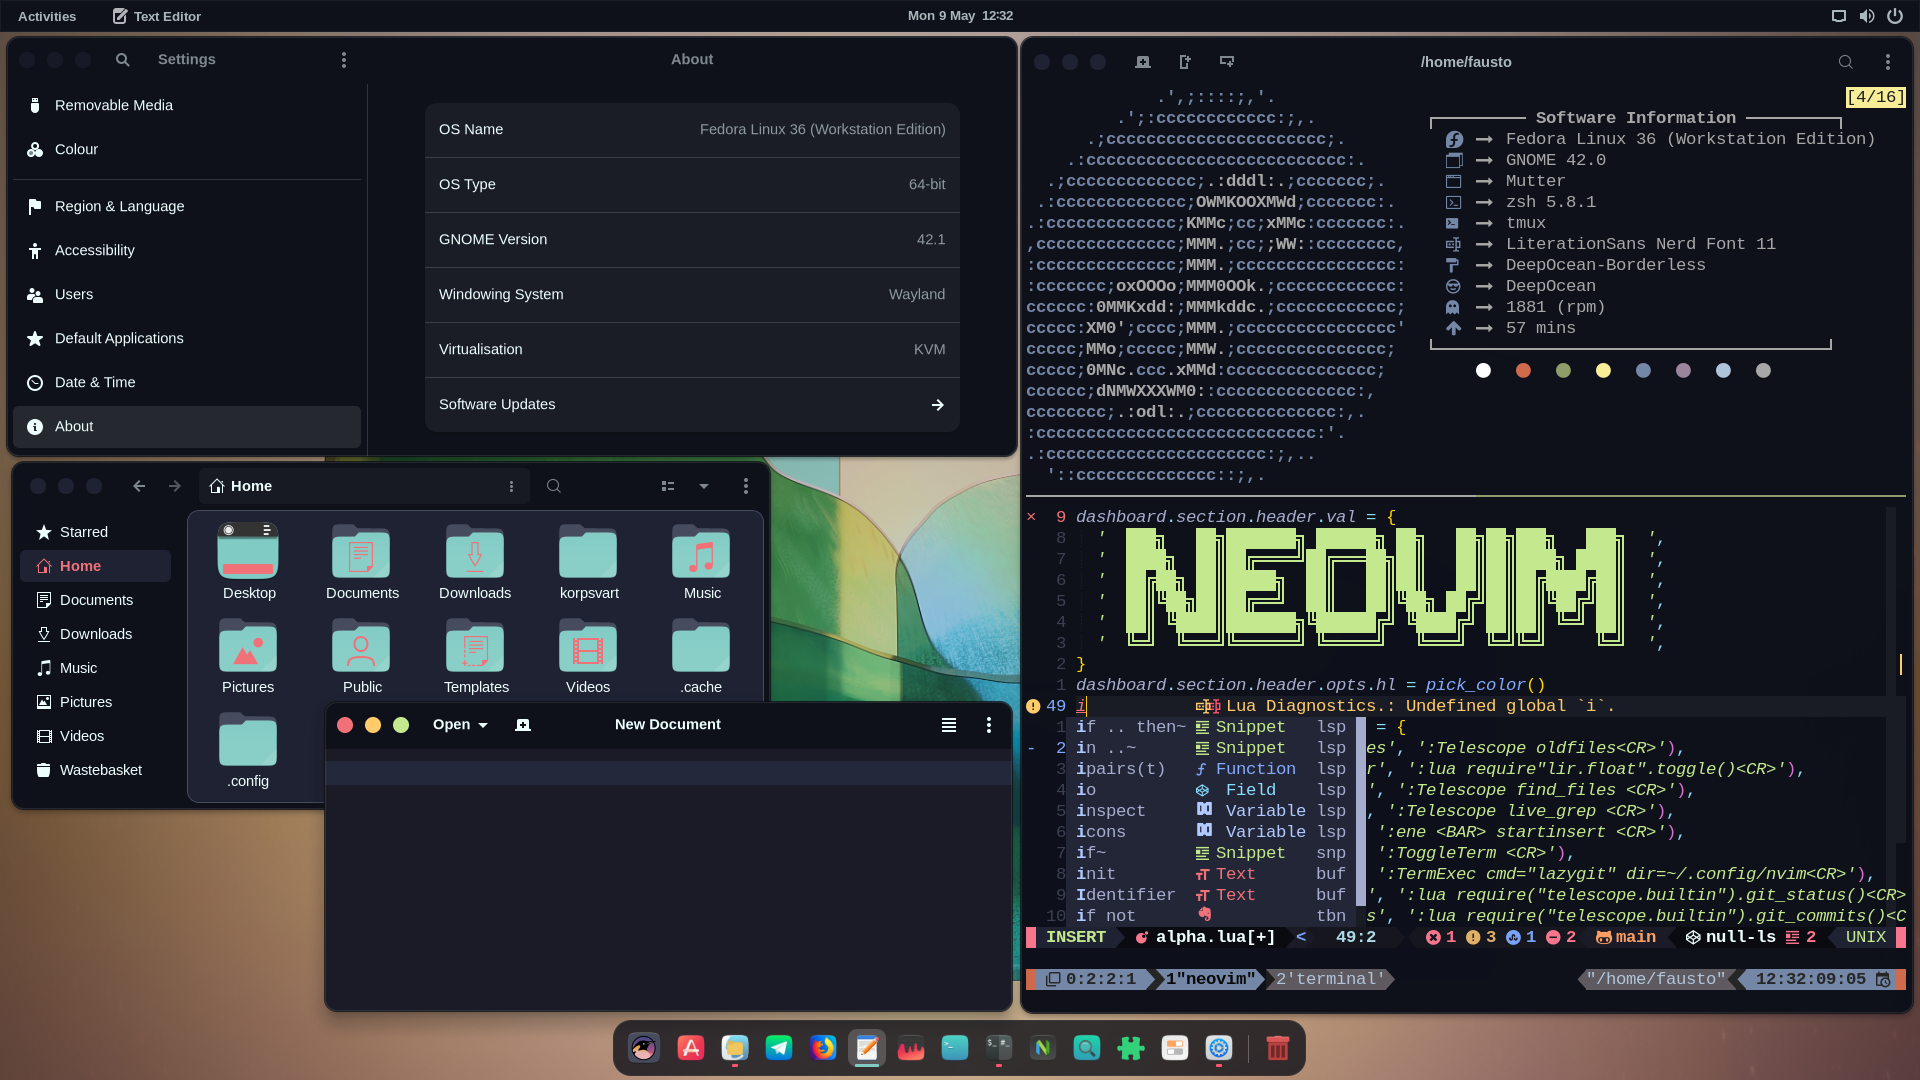1920x1080 pixels.
Task: Select tmux window 1 'neovim'
Action: pyautogui.click(x=1209, y=979)
